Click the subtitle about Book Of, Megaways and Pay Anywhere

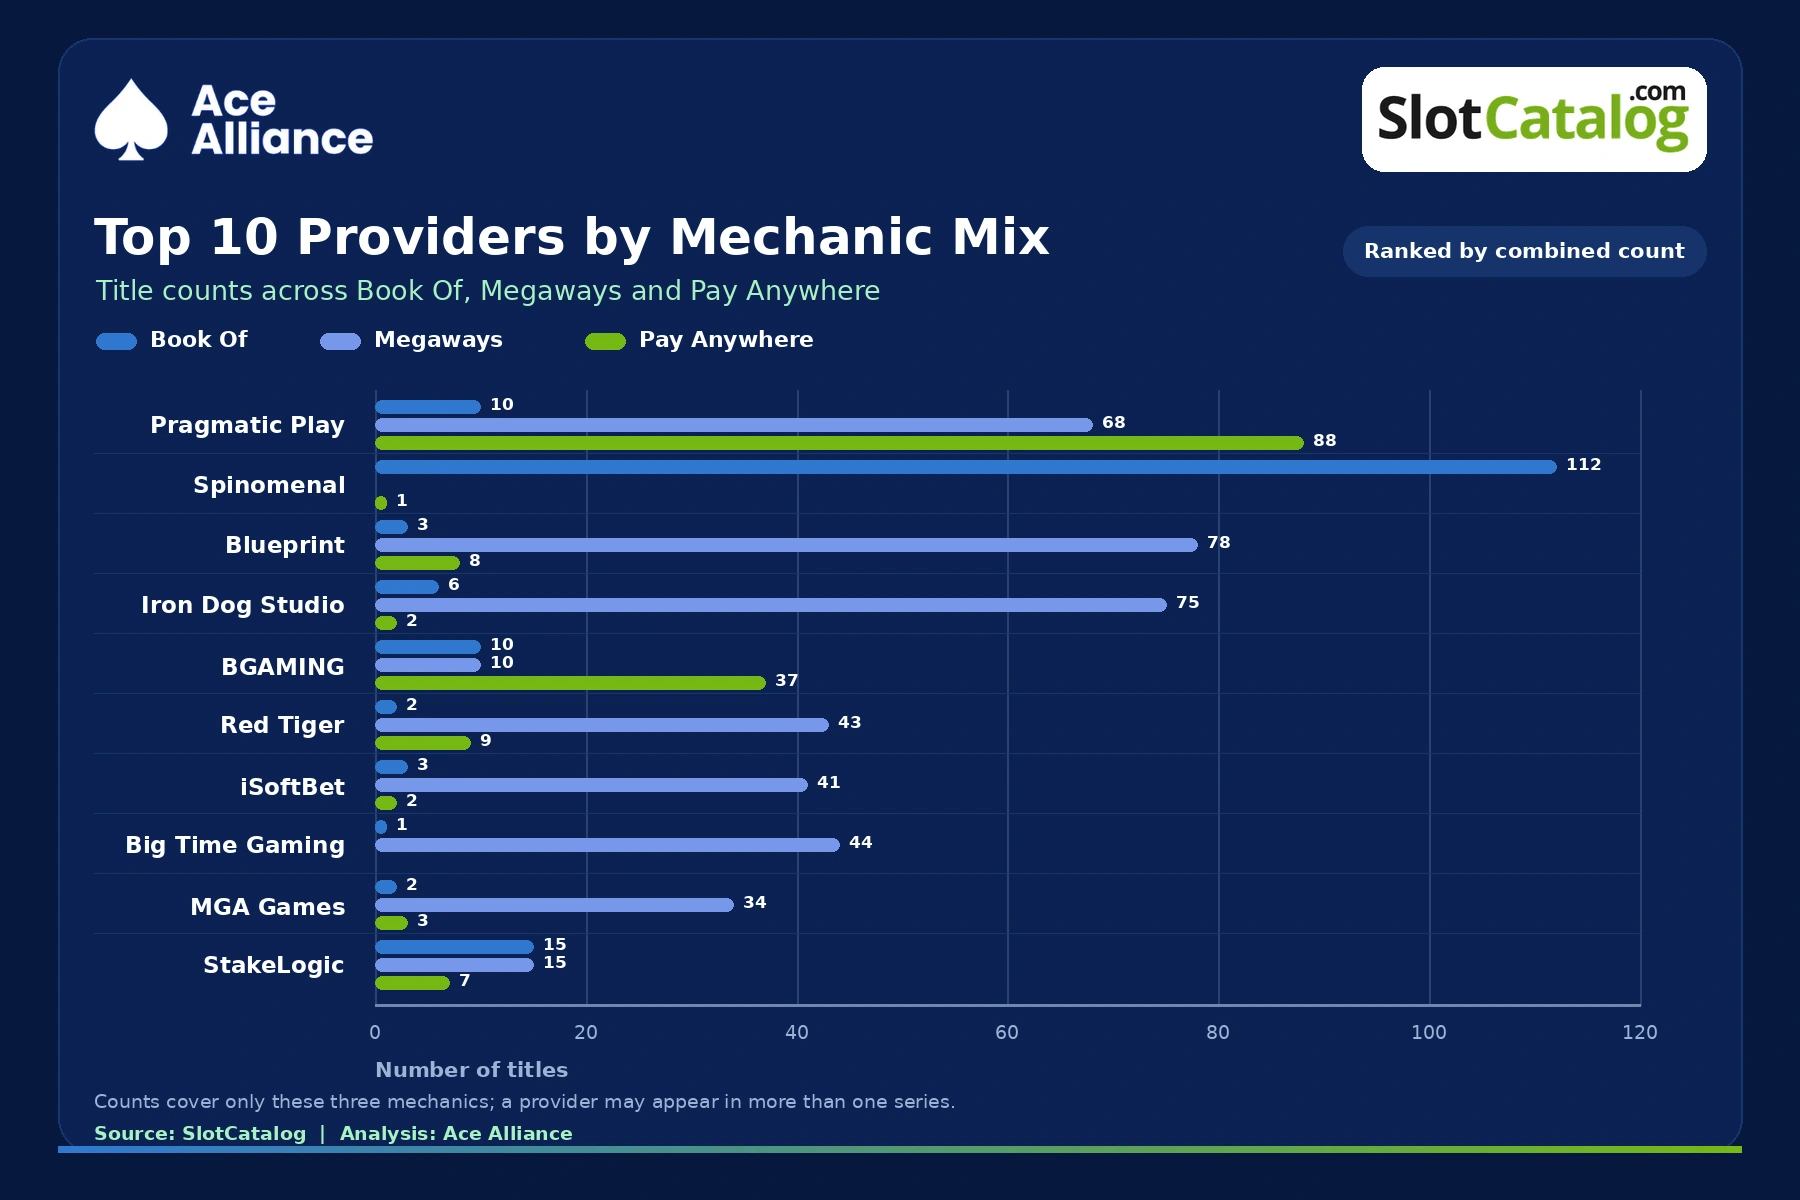click(x=488, y=291)
